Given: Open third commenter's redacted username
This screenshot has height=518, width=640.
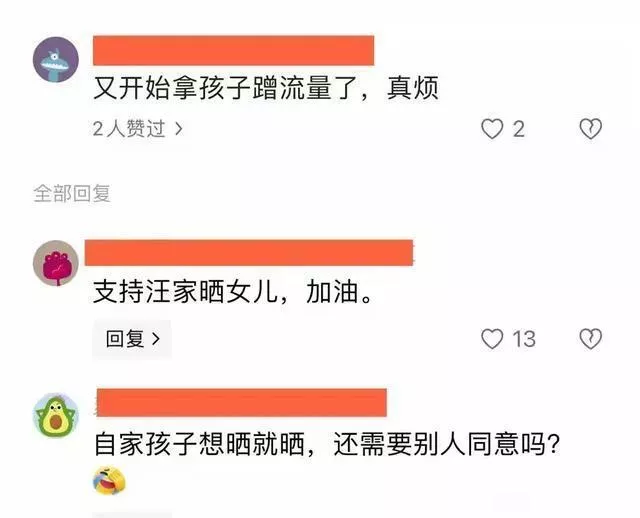Looking at the screenshot, I should (x=242, y=403).
